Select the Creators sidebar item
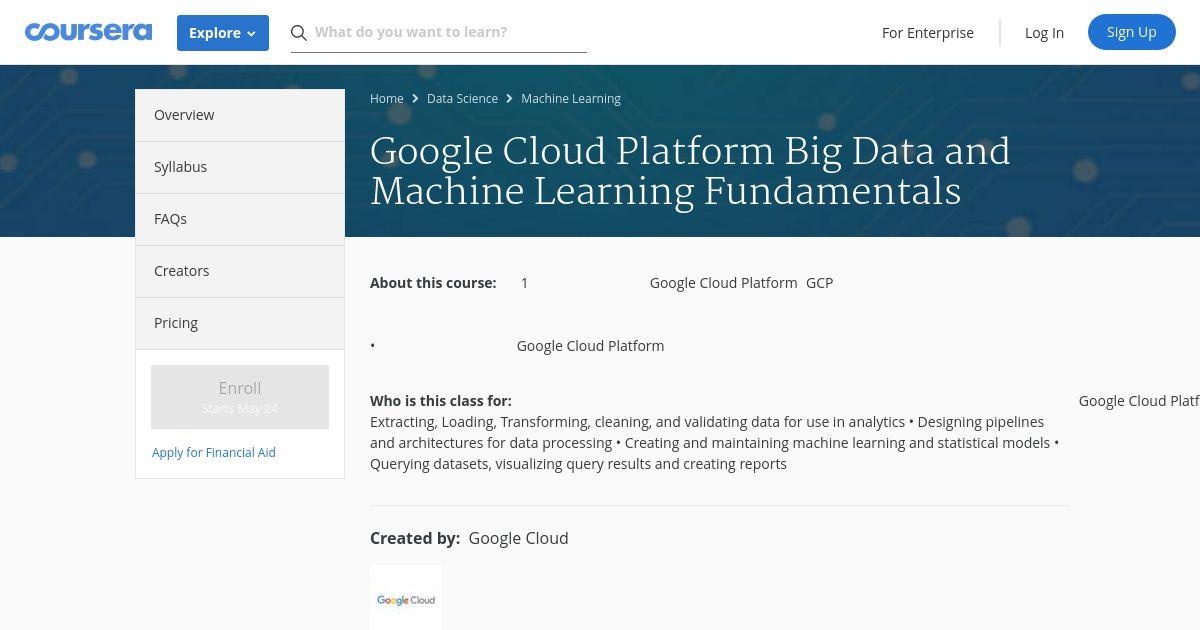 (240, 271)
